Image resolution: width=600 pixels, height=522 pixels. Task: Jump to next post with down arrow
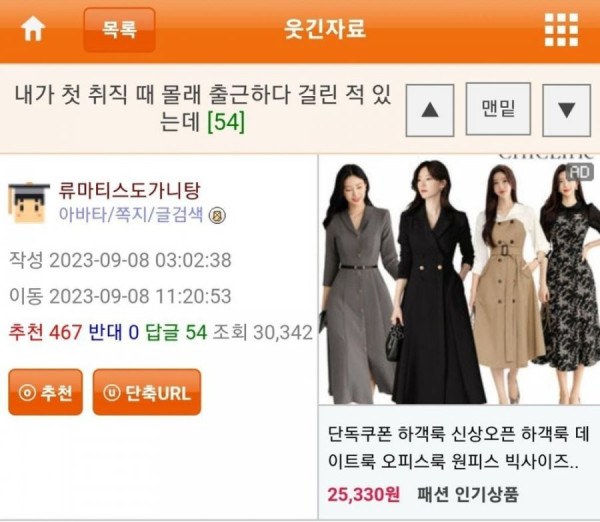tap(567, 110)
